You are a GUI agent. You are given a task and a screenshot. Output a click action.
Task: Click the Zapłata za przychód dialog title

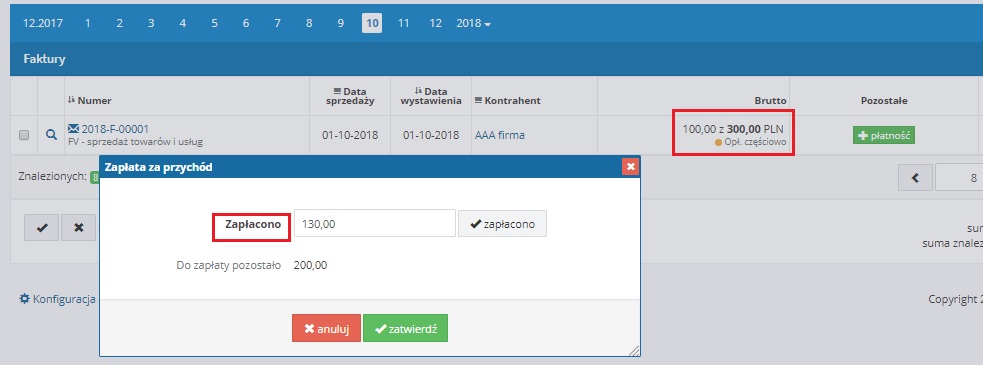pyautogui.click(x=158, y=167)
